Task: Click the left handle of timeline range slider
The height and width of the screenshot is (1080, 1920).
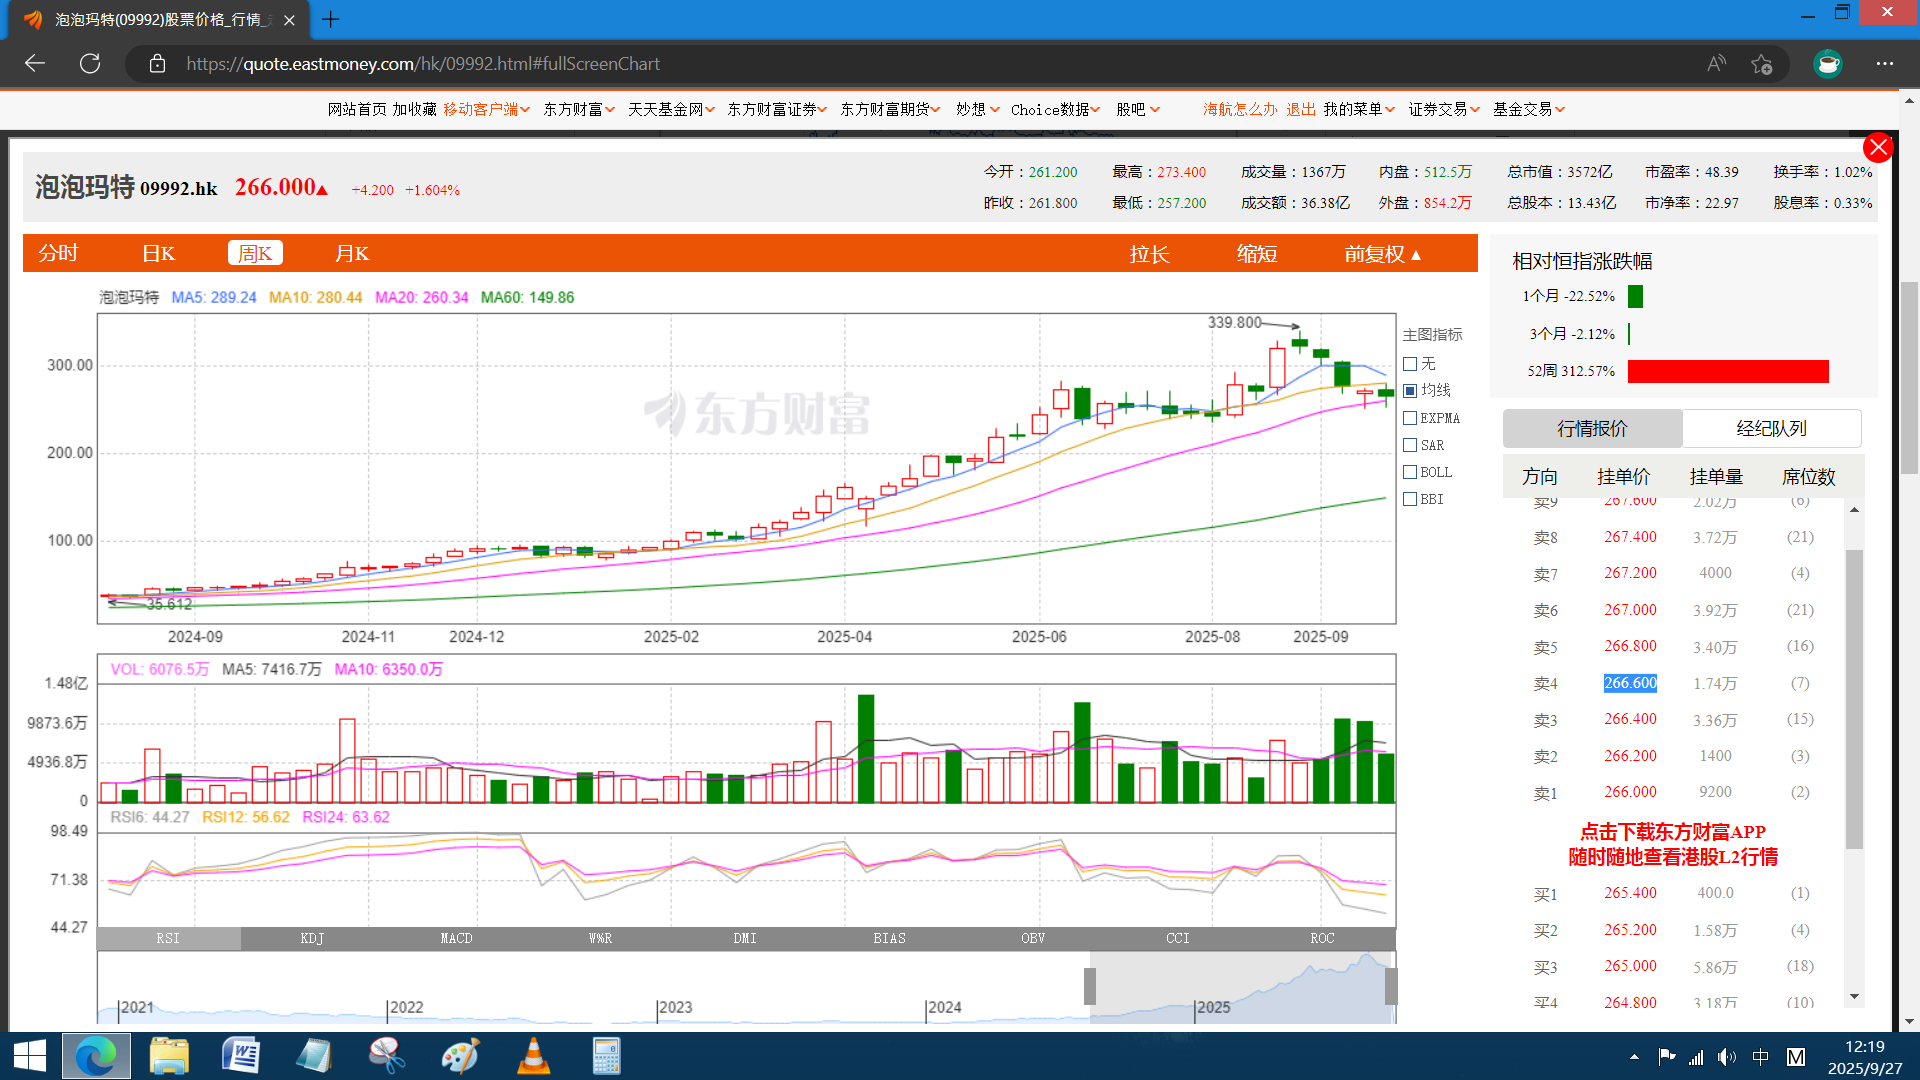Action: coord(1090,987)
